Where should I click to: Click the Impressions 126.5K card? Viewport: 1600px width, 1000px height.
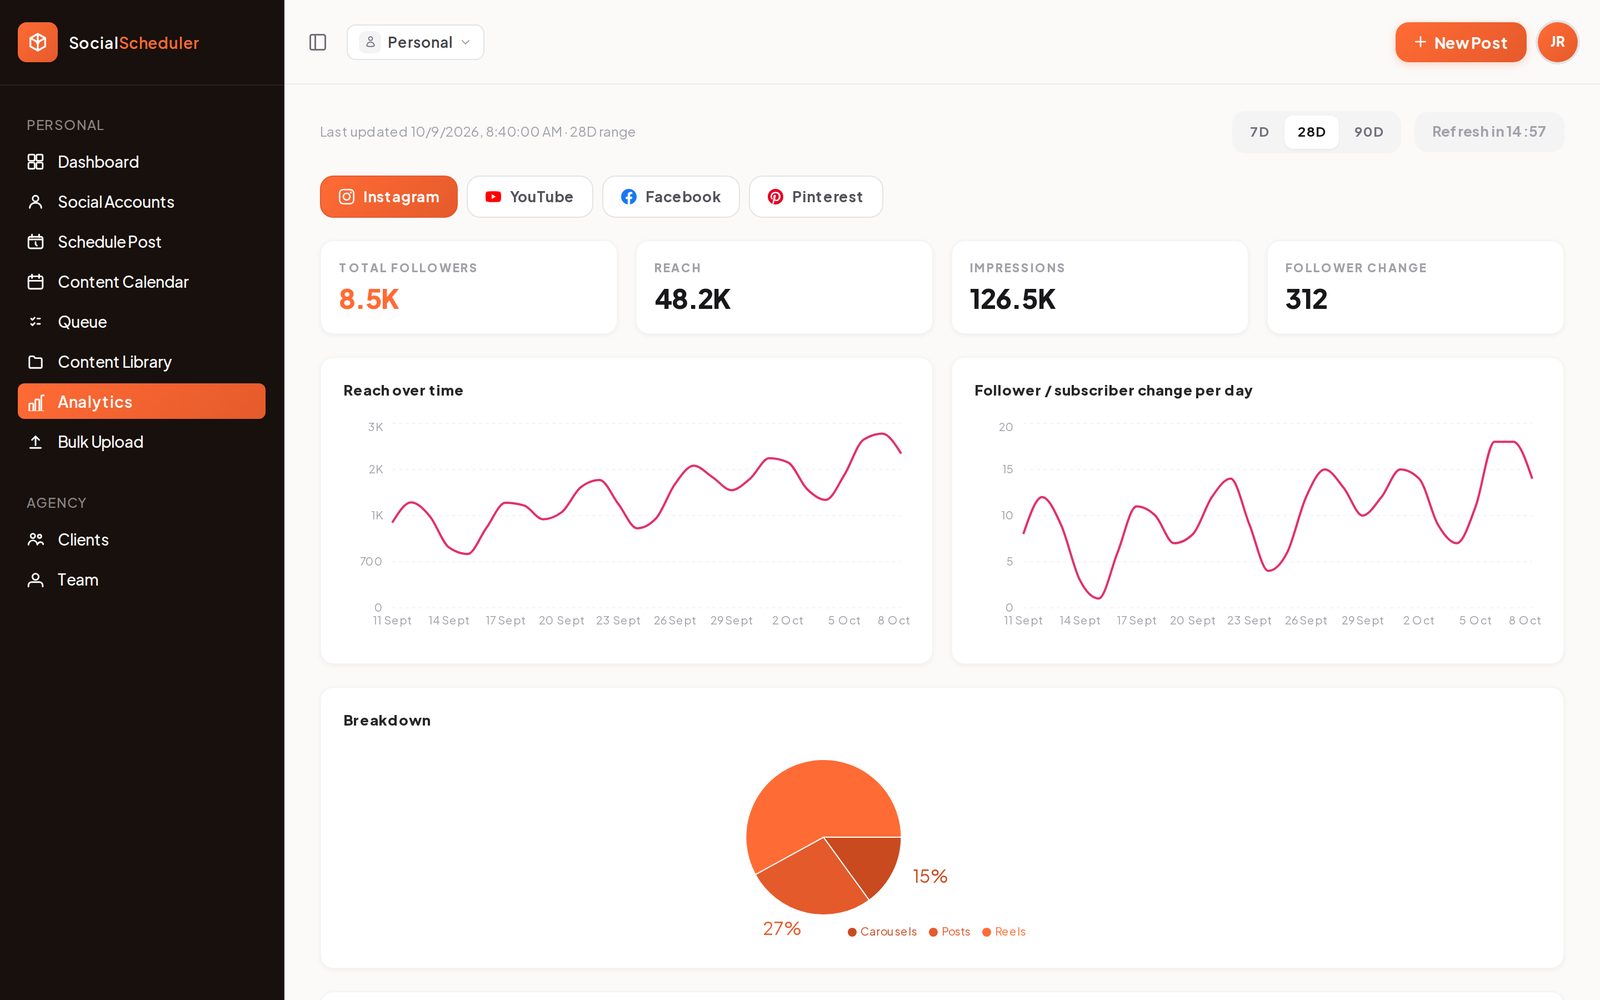(1100, 287)
